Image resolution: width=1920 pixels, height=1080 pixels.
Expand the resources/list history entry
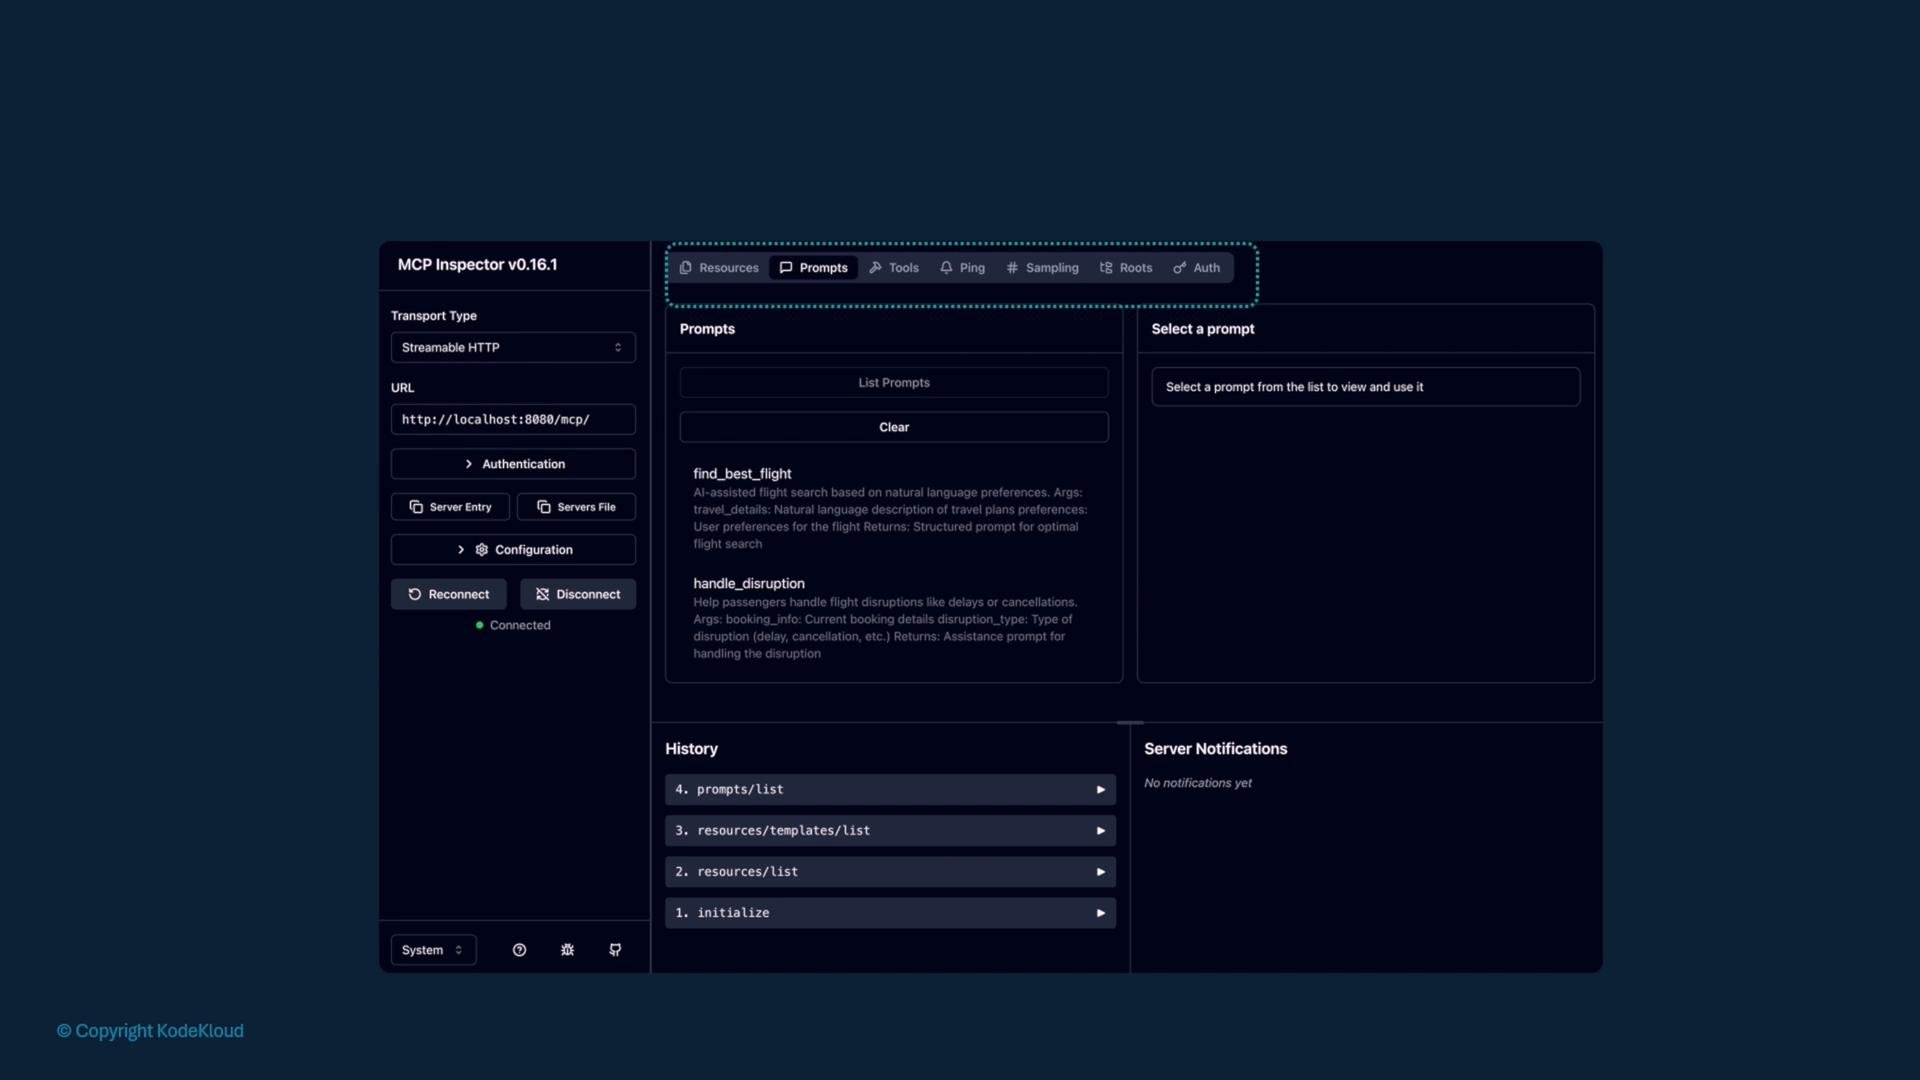tap(890, 872)
